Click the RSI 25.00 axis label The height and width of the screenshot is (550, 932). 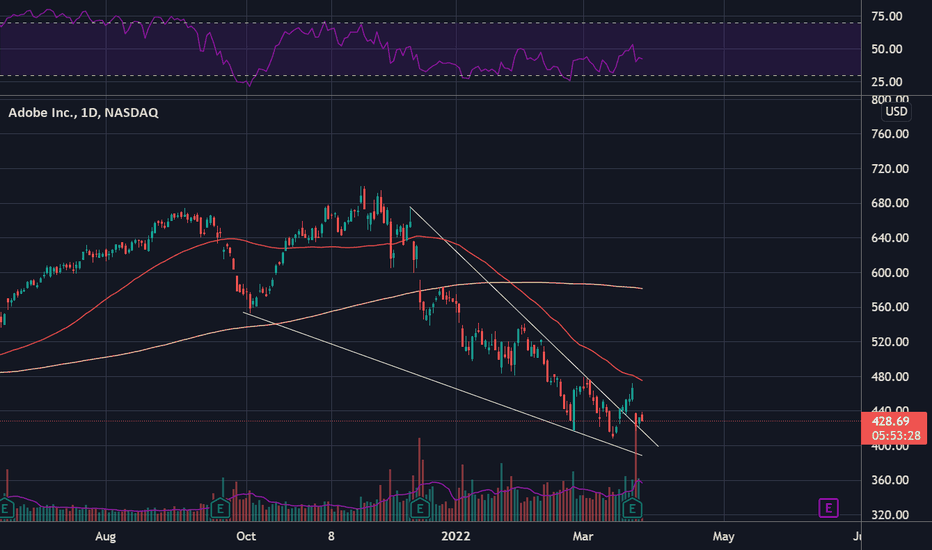point(887,82)
